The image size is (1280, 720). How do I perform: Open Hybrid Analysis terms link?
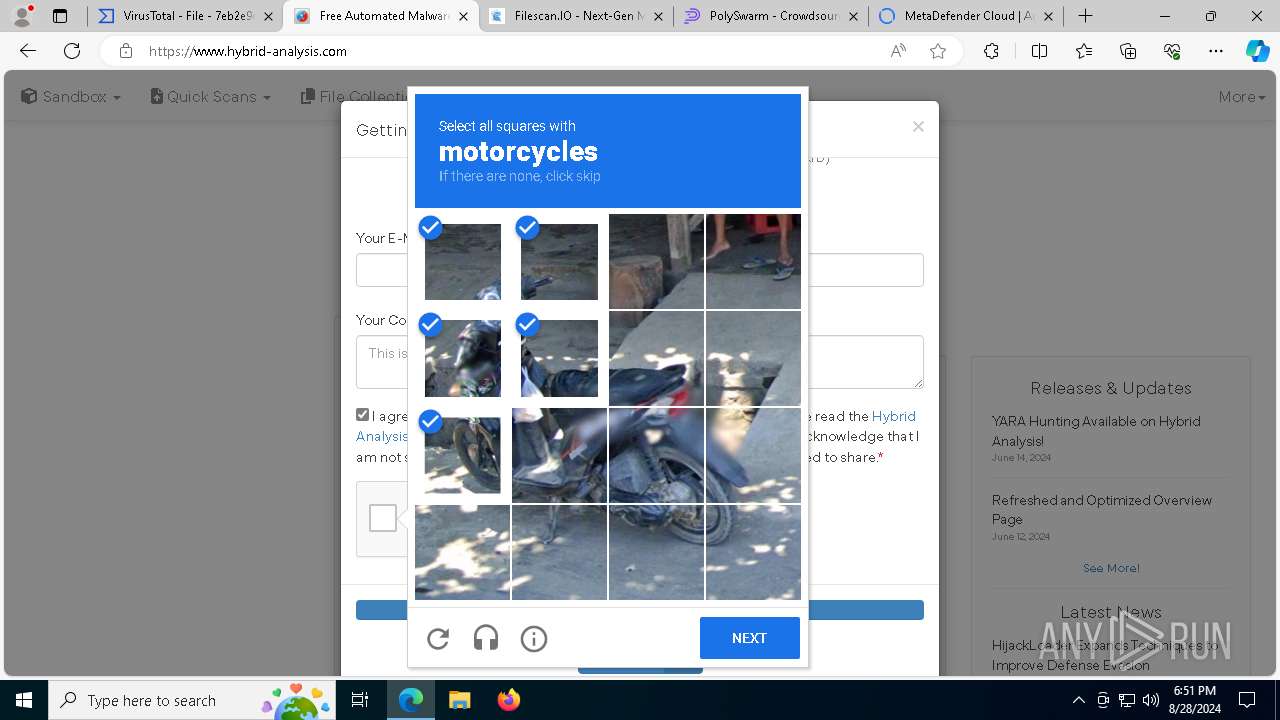tap(893, 416)
